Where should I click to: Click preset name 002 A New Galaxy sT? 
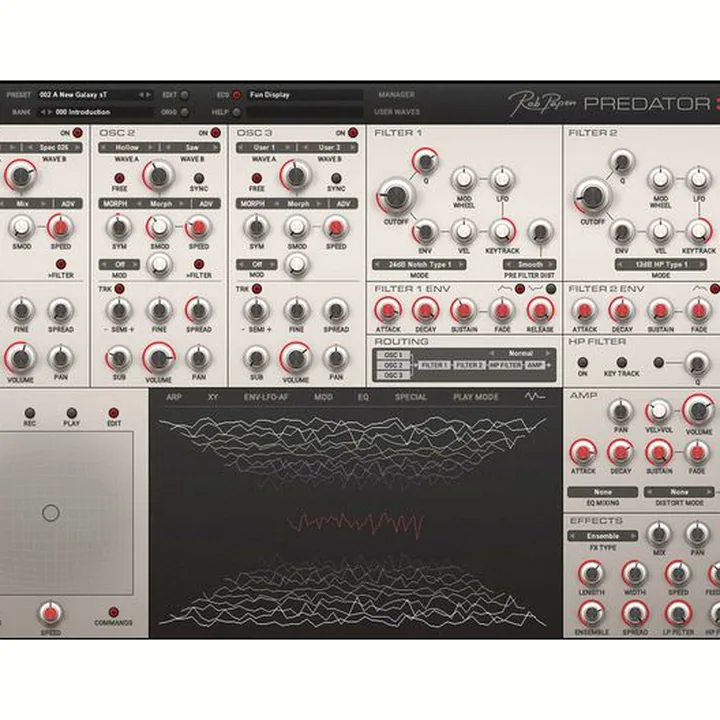73,95
